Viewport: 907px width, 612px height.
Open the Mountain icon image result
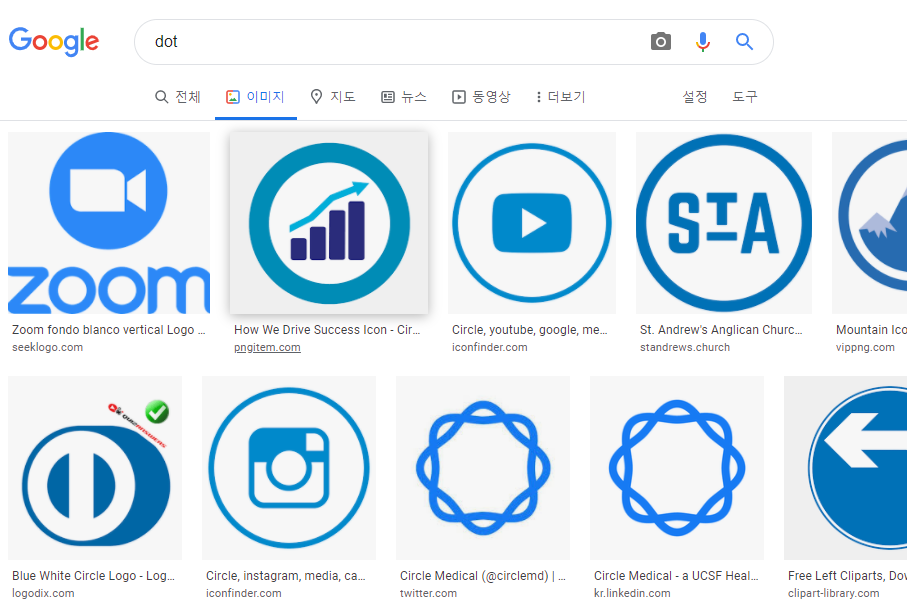tap(869, 223)
